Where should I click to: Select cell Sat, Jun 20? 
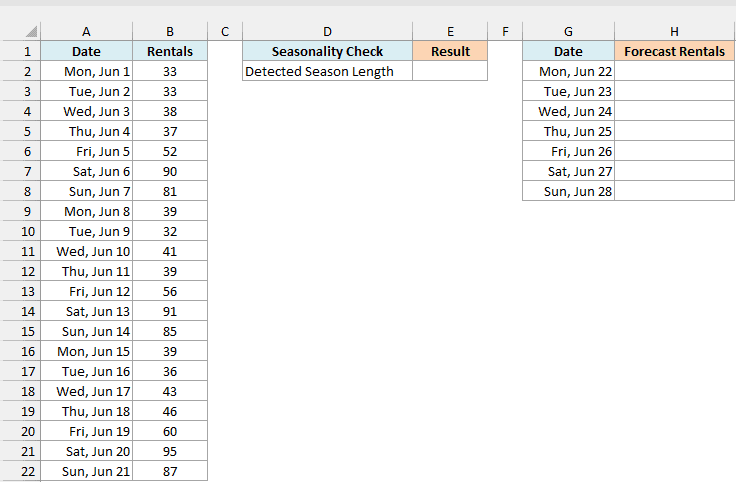pos(86,451)
